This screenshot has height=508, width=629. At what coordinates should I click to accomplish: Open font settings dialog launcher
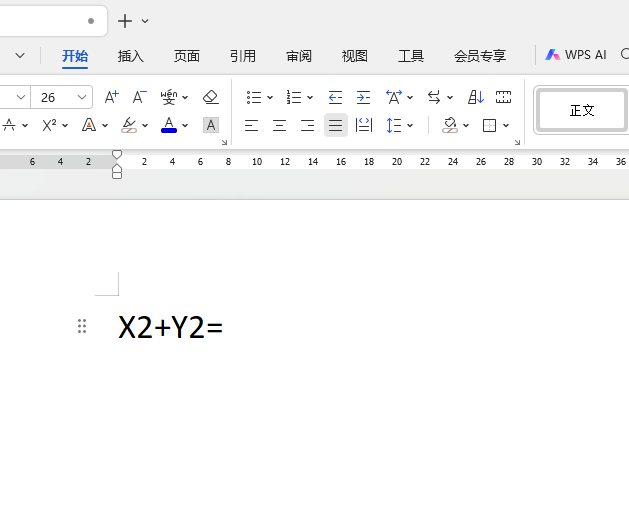(x=224, y=142)
